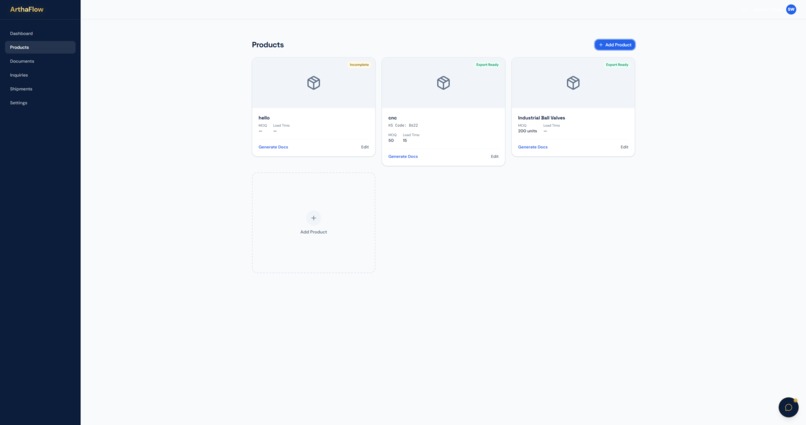
Task: Open the user avatar menu
Action: [791, 9]
